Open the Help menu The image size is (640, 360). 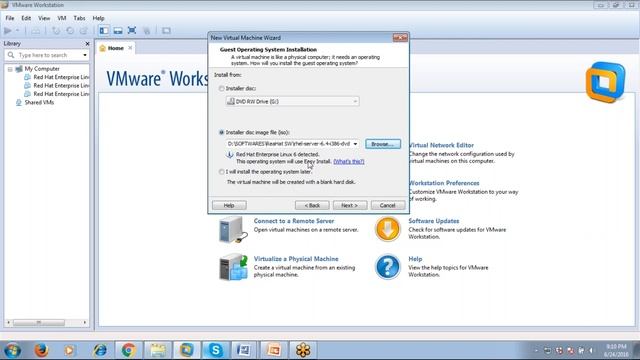pos(98,18)
